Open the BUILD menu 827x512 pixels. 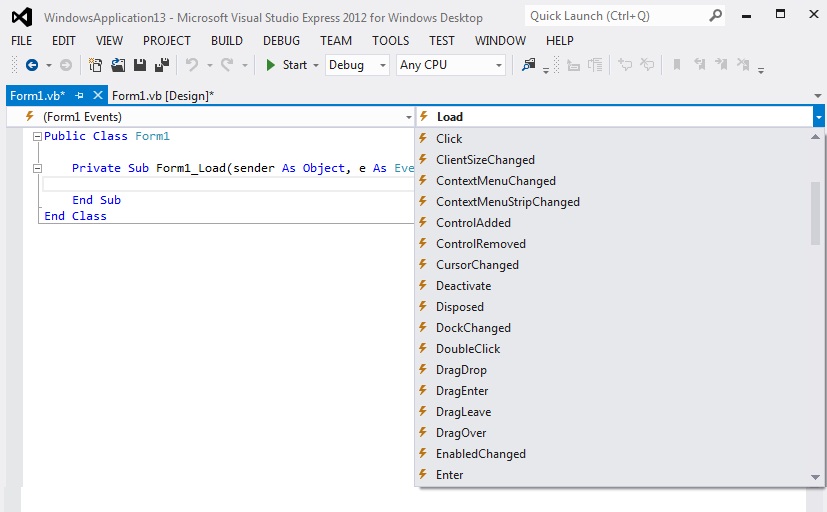click(x=227, y=41)
